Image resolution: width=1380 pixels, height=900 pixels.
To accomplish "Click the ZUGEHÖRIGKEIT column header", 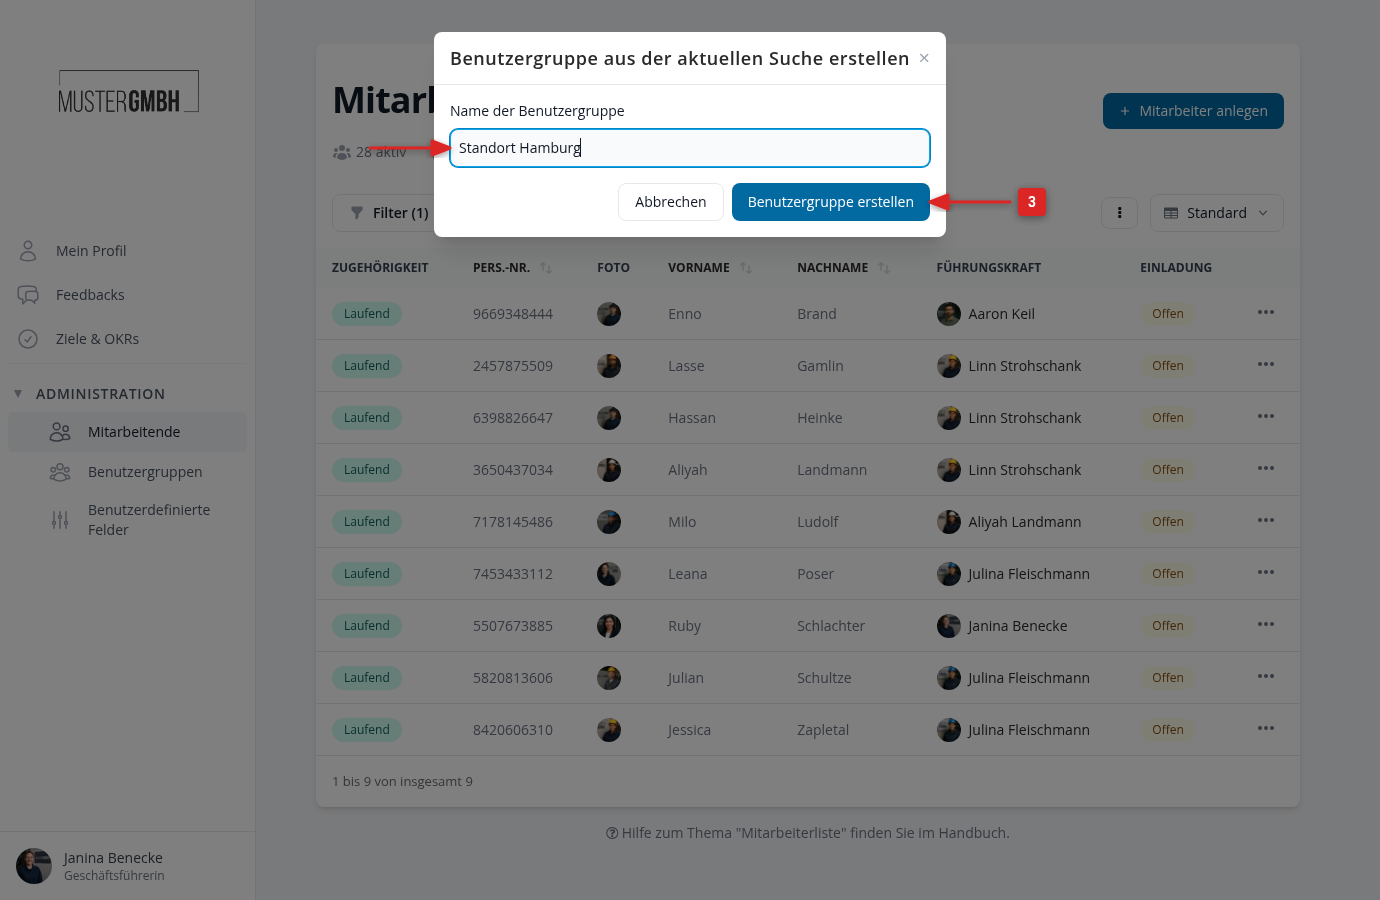I will (380, 268).
